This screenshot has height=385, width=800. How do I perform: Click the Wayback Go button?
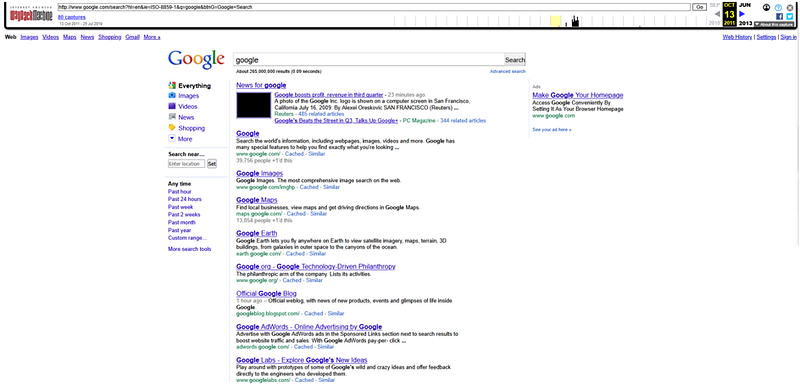[699, 7]
